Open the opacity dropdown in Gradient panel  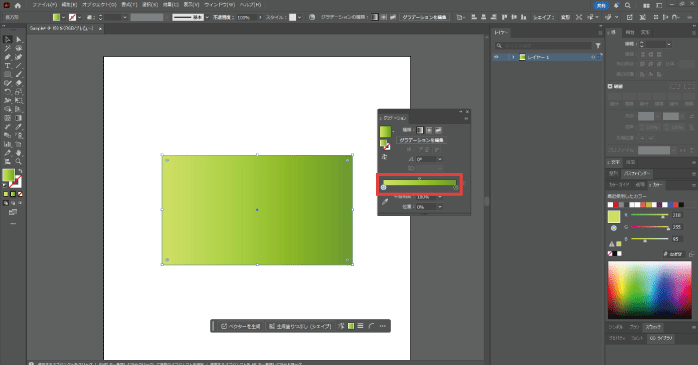[440, 197]
